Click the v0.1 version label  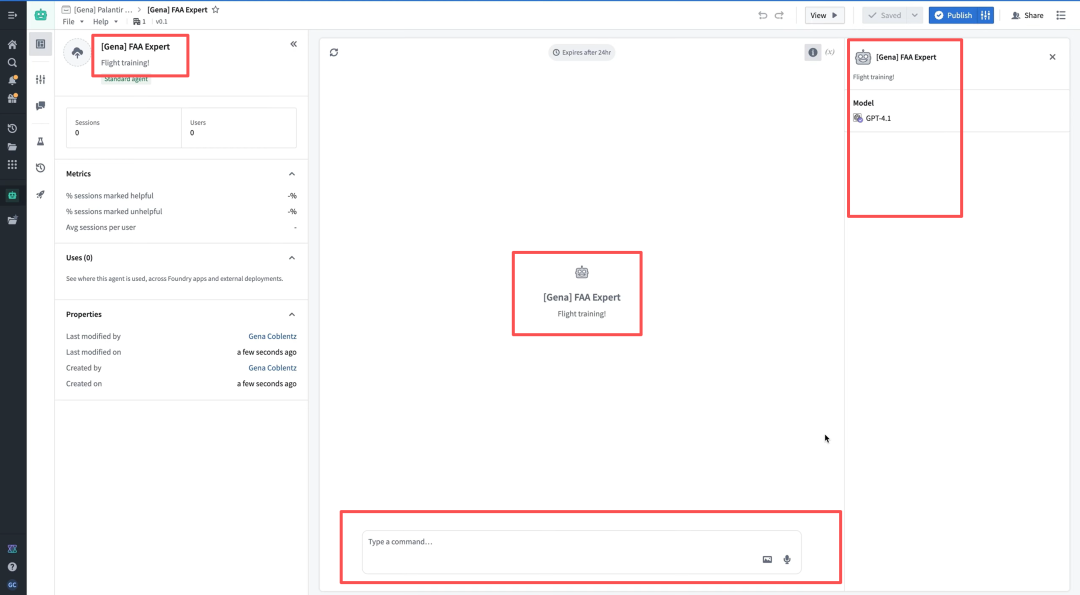click(x=162, y=21)
